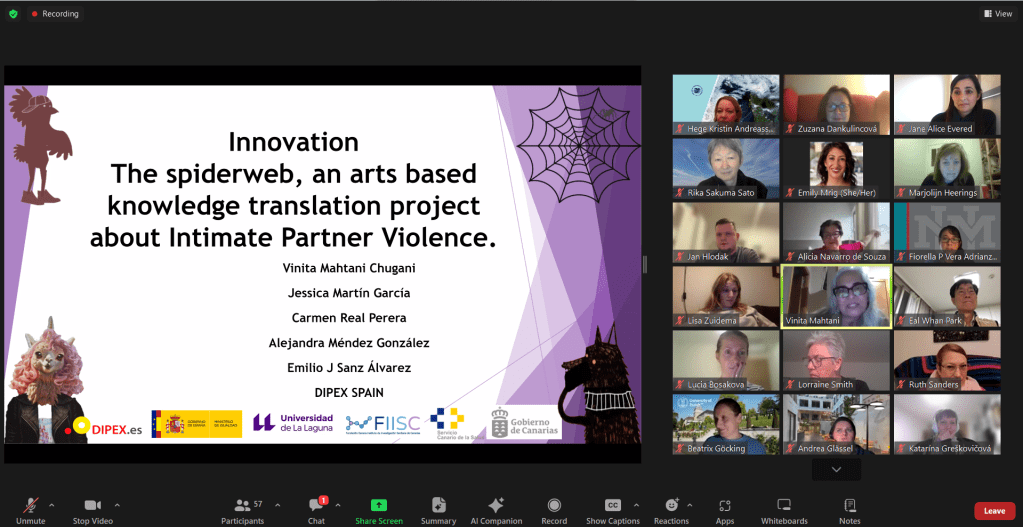The height and width of the screenshot is (527, 1023).
Task: Open the Apps panel
Action: [x=725, y=506]
